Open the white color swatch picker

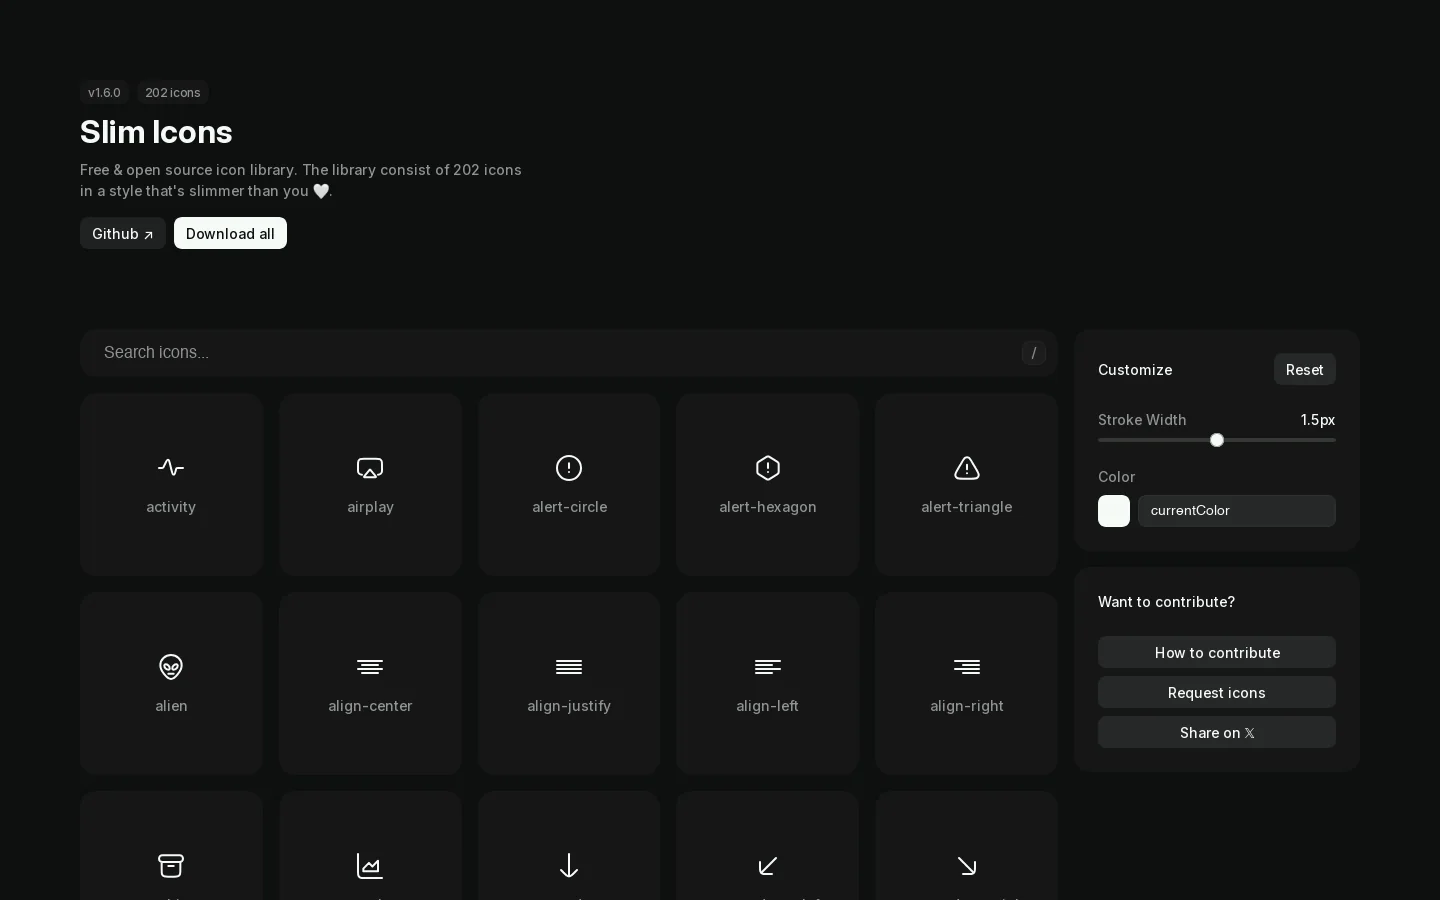pyautogui.click(x=1114, y=511)
